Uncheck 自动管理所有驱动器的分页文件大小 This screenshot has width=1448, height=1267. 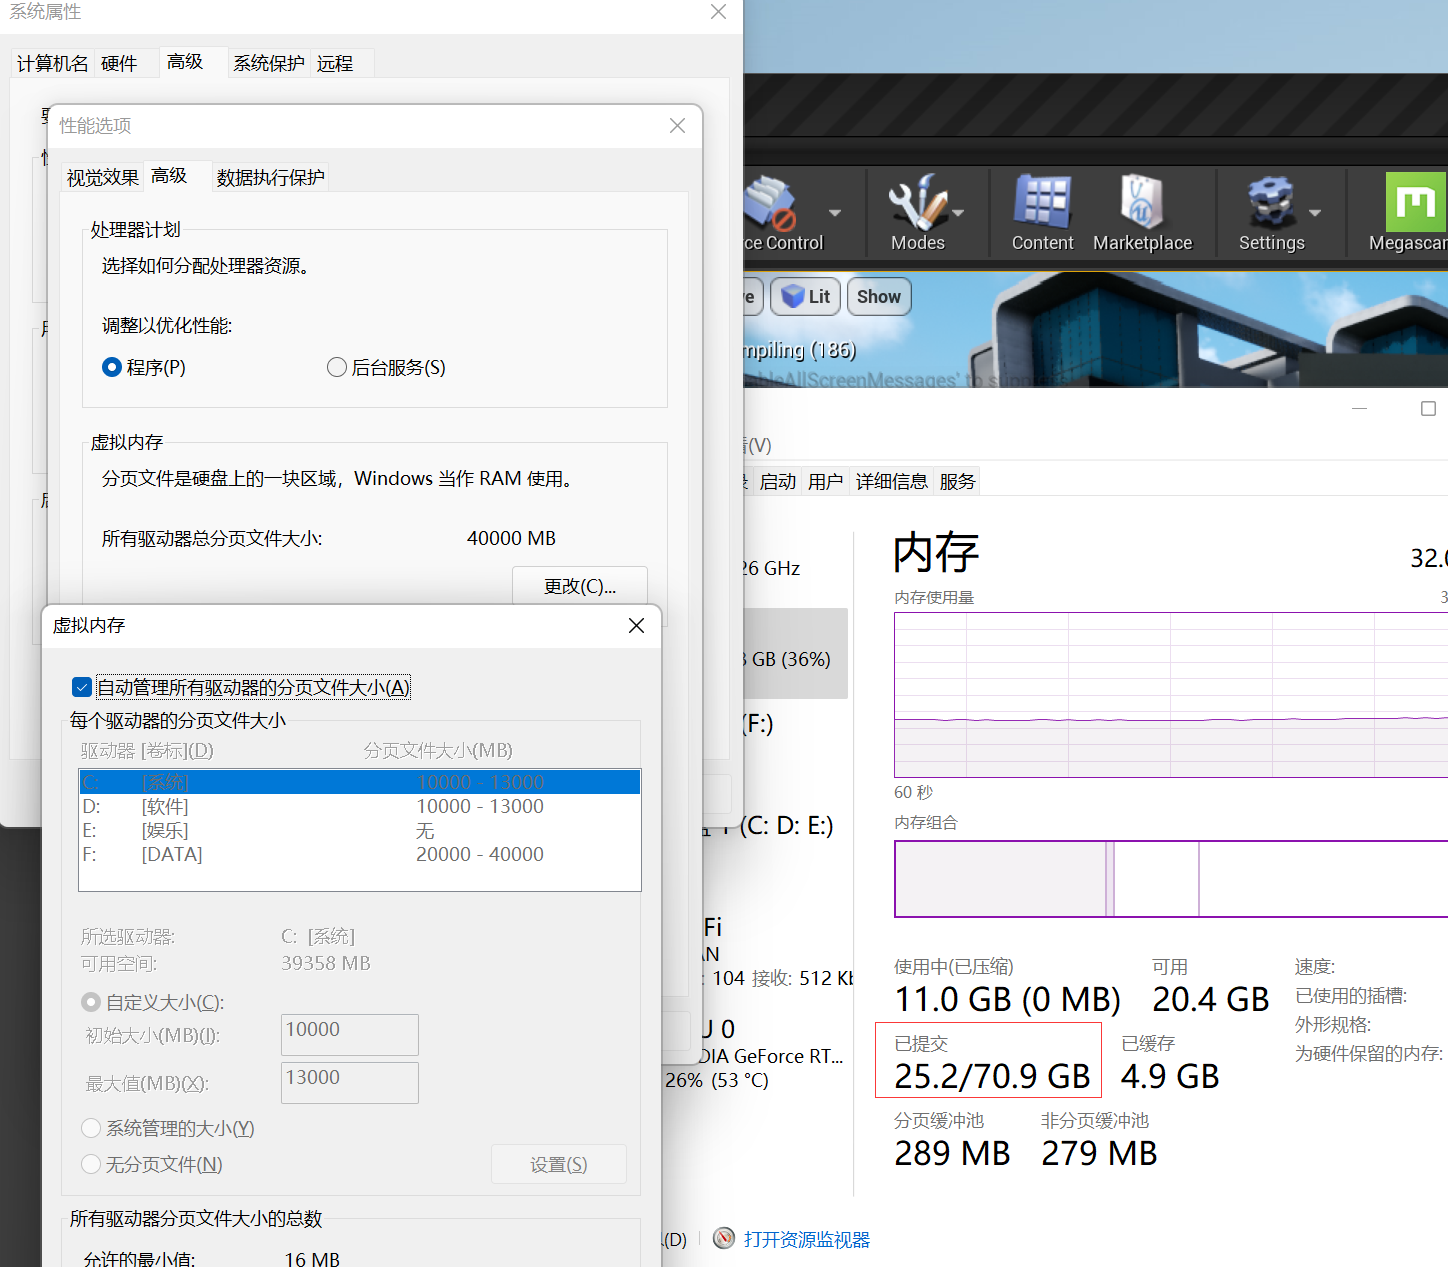coord(82,687)
